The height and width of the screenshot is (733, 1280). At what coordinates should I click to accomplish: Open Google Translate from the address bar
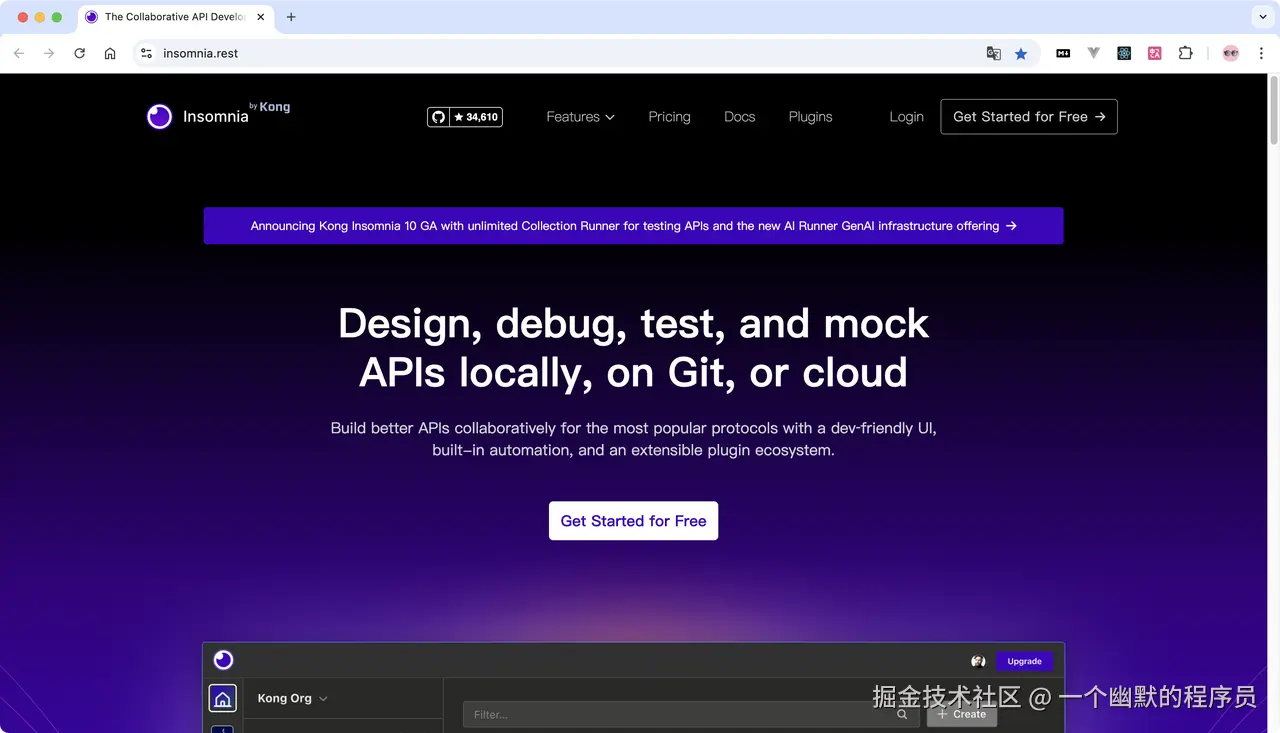tap(993, 52)
